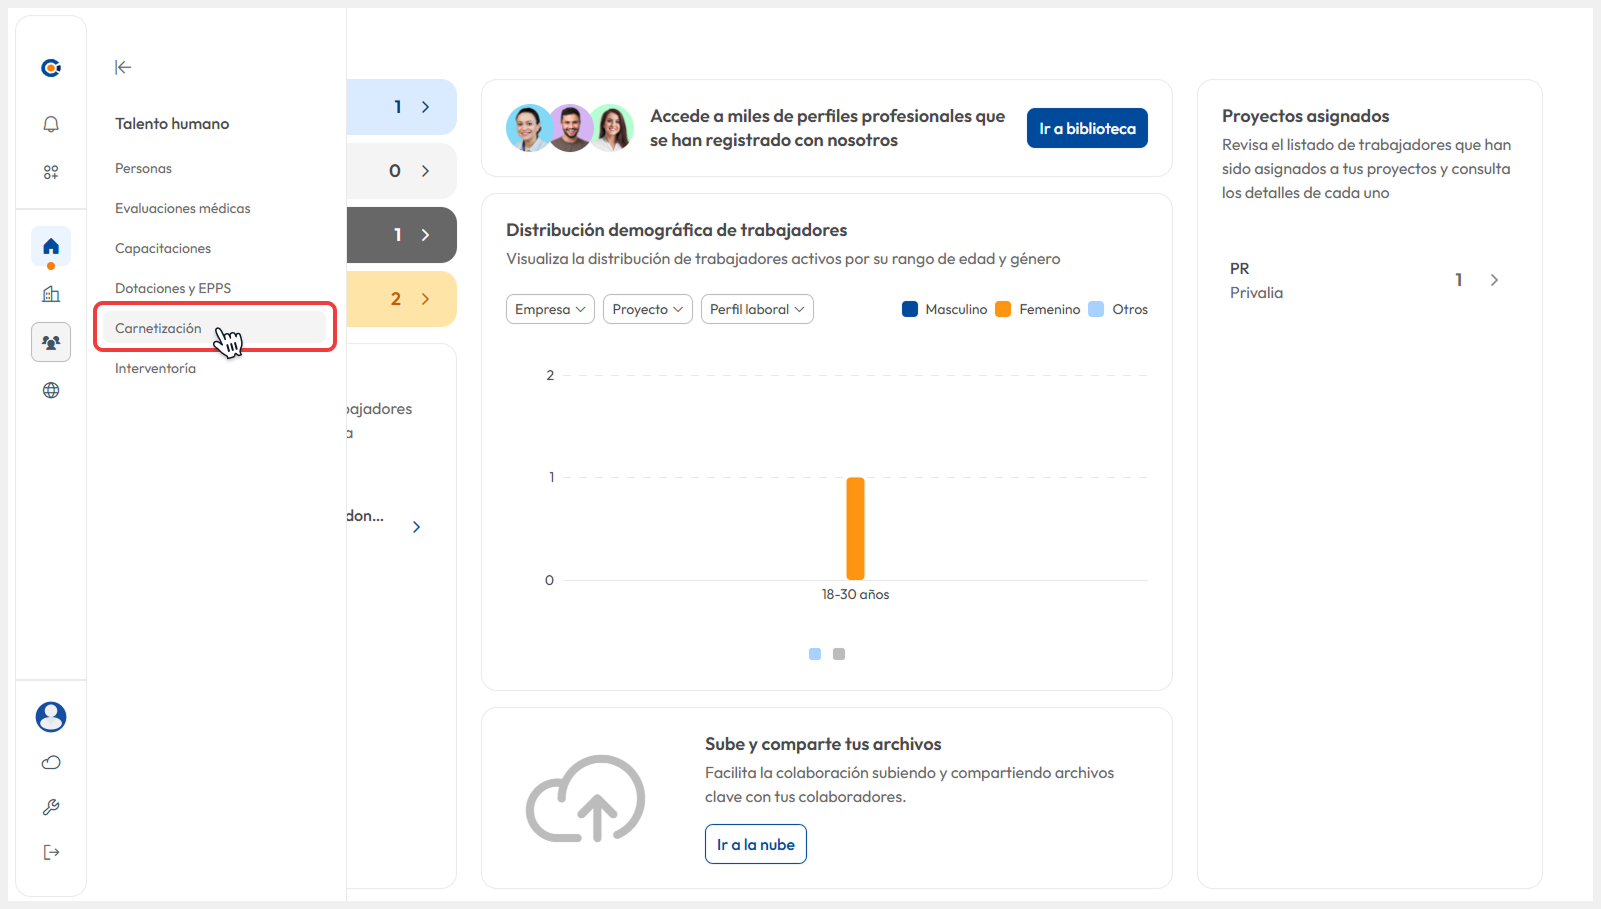
Task: Open the user profile avatar icon
Action: coord(51,716)
